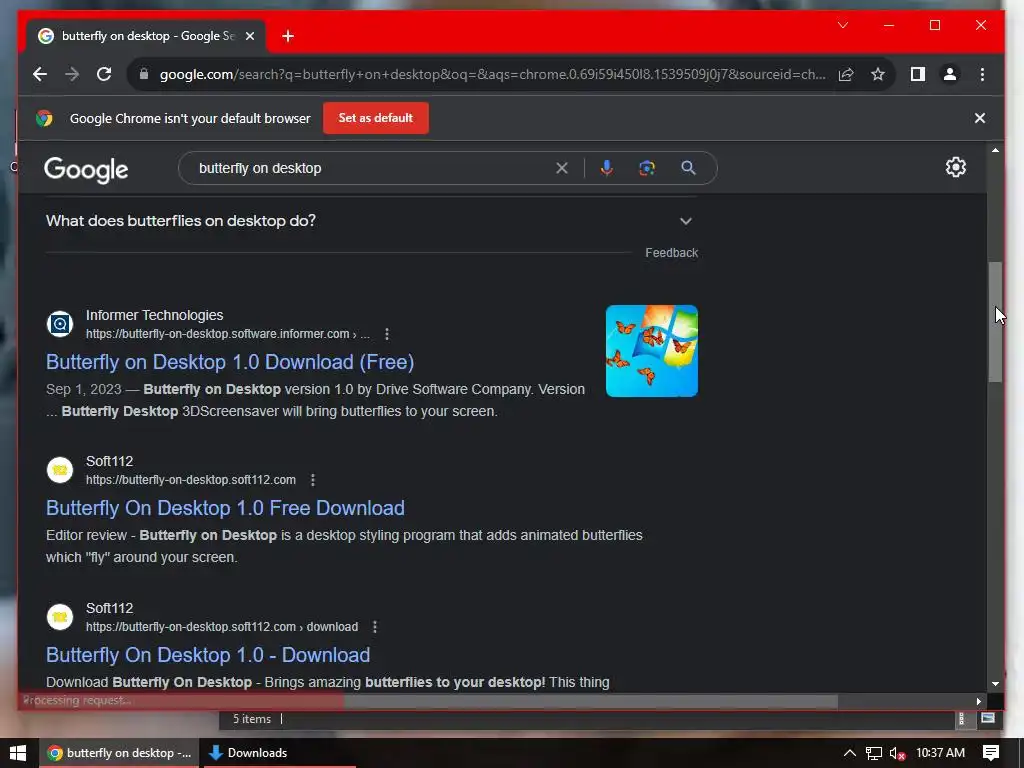This screenshot has width=1024, height=768.
Task: Search by image with the Lens icon
Action: click(x=647, y=168)
